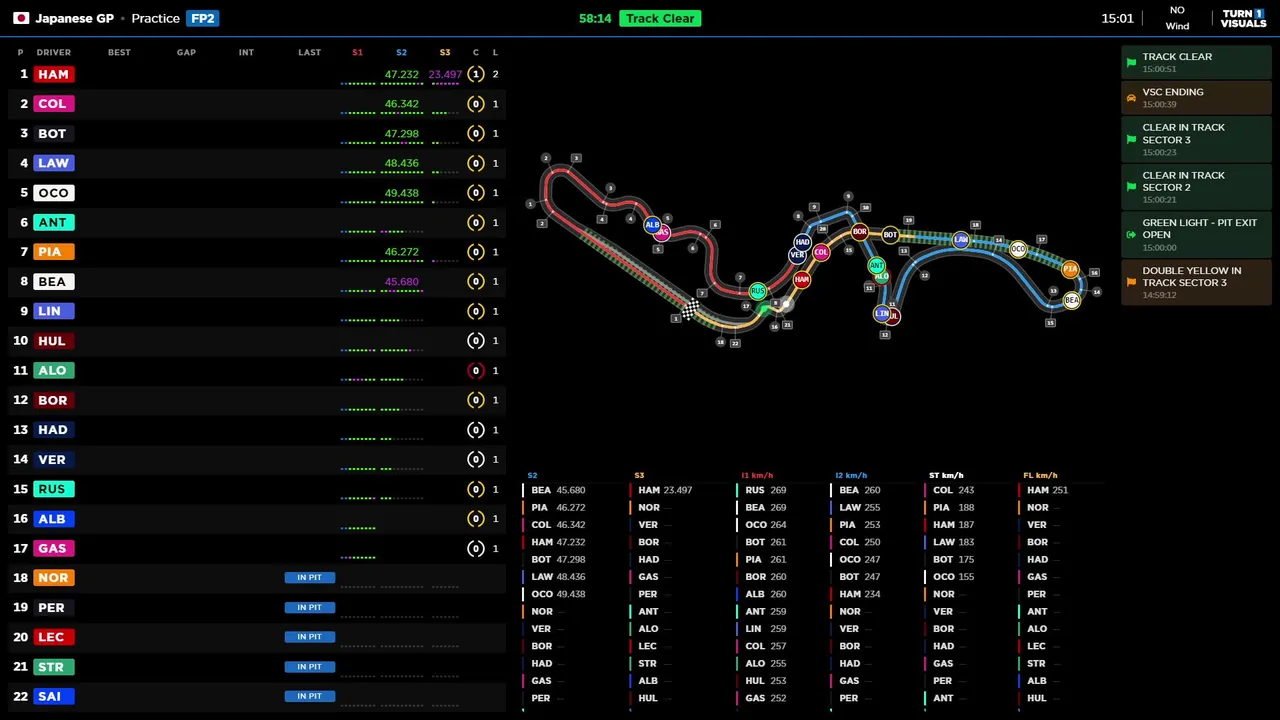Click the NO Wind indicator
The image size is (1280, 720).
click(1177, 18)
